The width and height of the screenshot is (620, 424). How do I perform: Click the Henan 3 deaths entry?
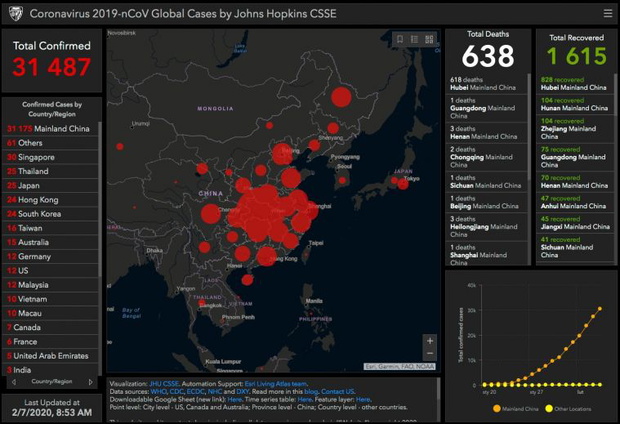(x=486, y=132)
